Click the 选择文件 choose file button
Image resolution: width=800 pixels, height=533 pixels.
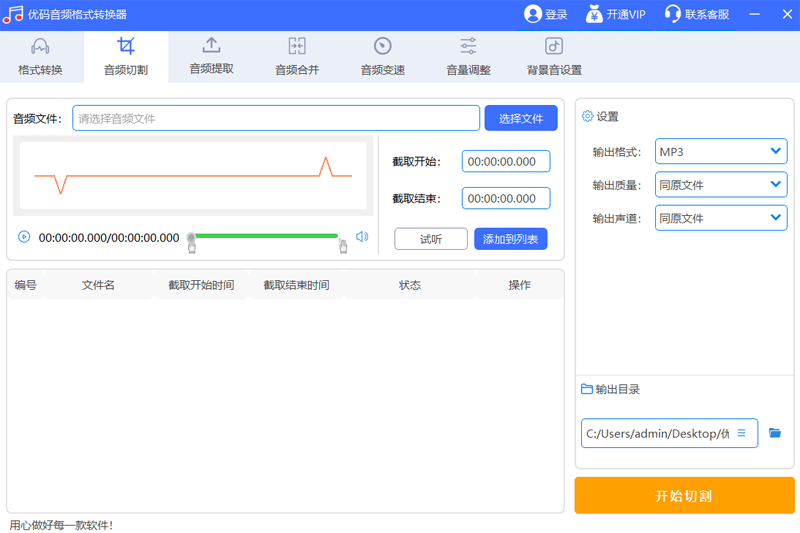click(x=521, y=118)
